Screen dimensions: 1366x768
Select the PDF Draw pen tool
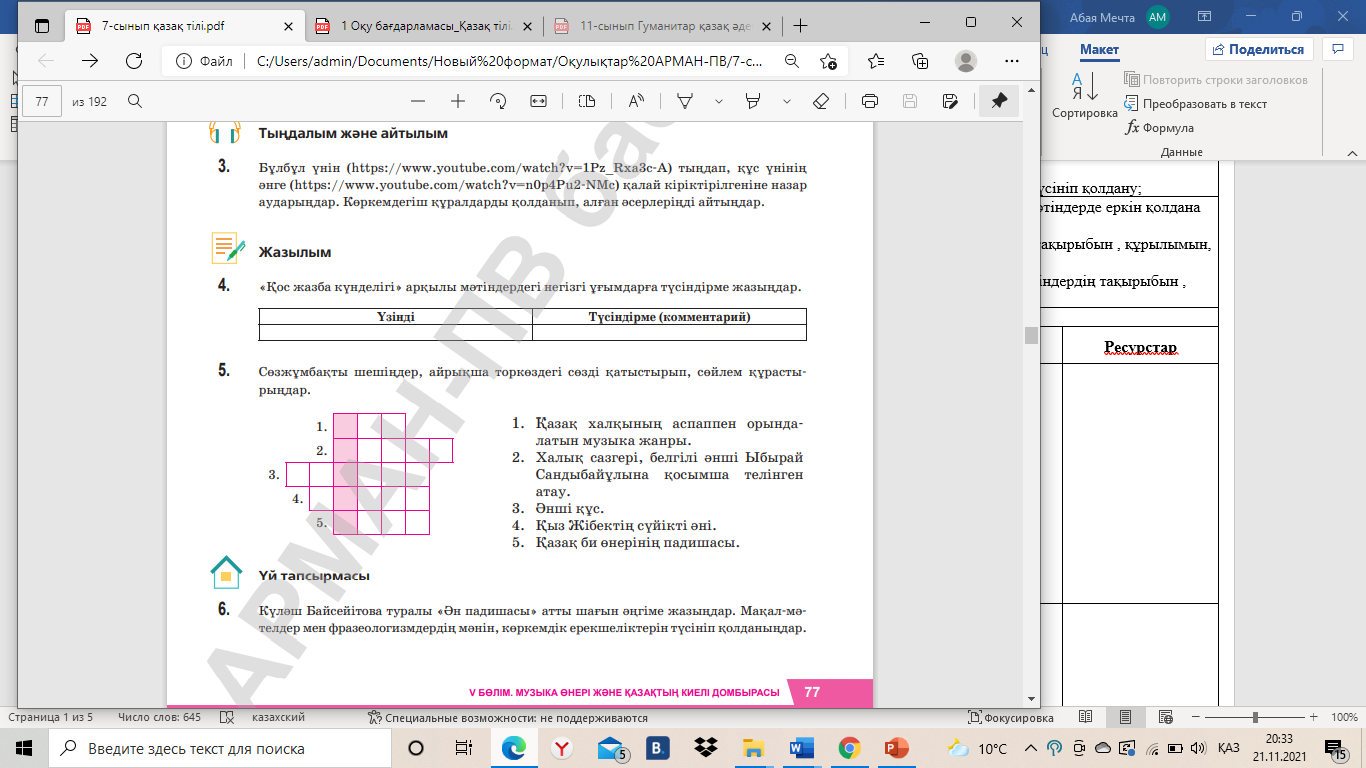(x=686, y=101)
